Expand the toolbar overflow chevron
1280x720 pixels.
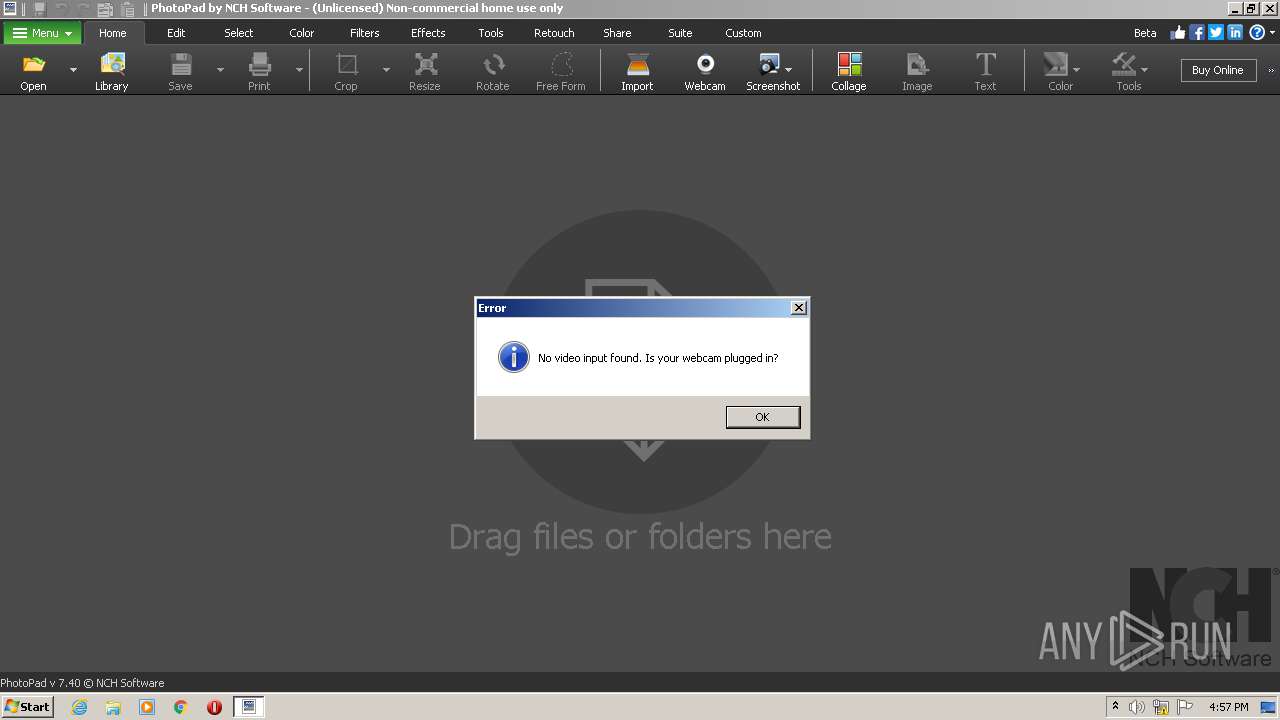click(1271, 71)
